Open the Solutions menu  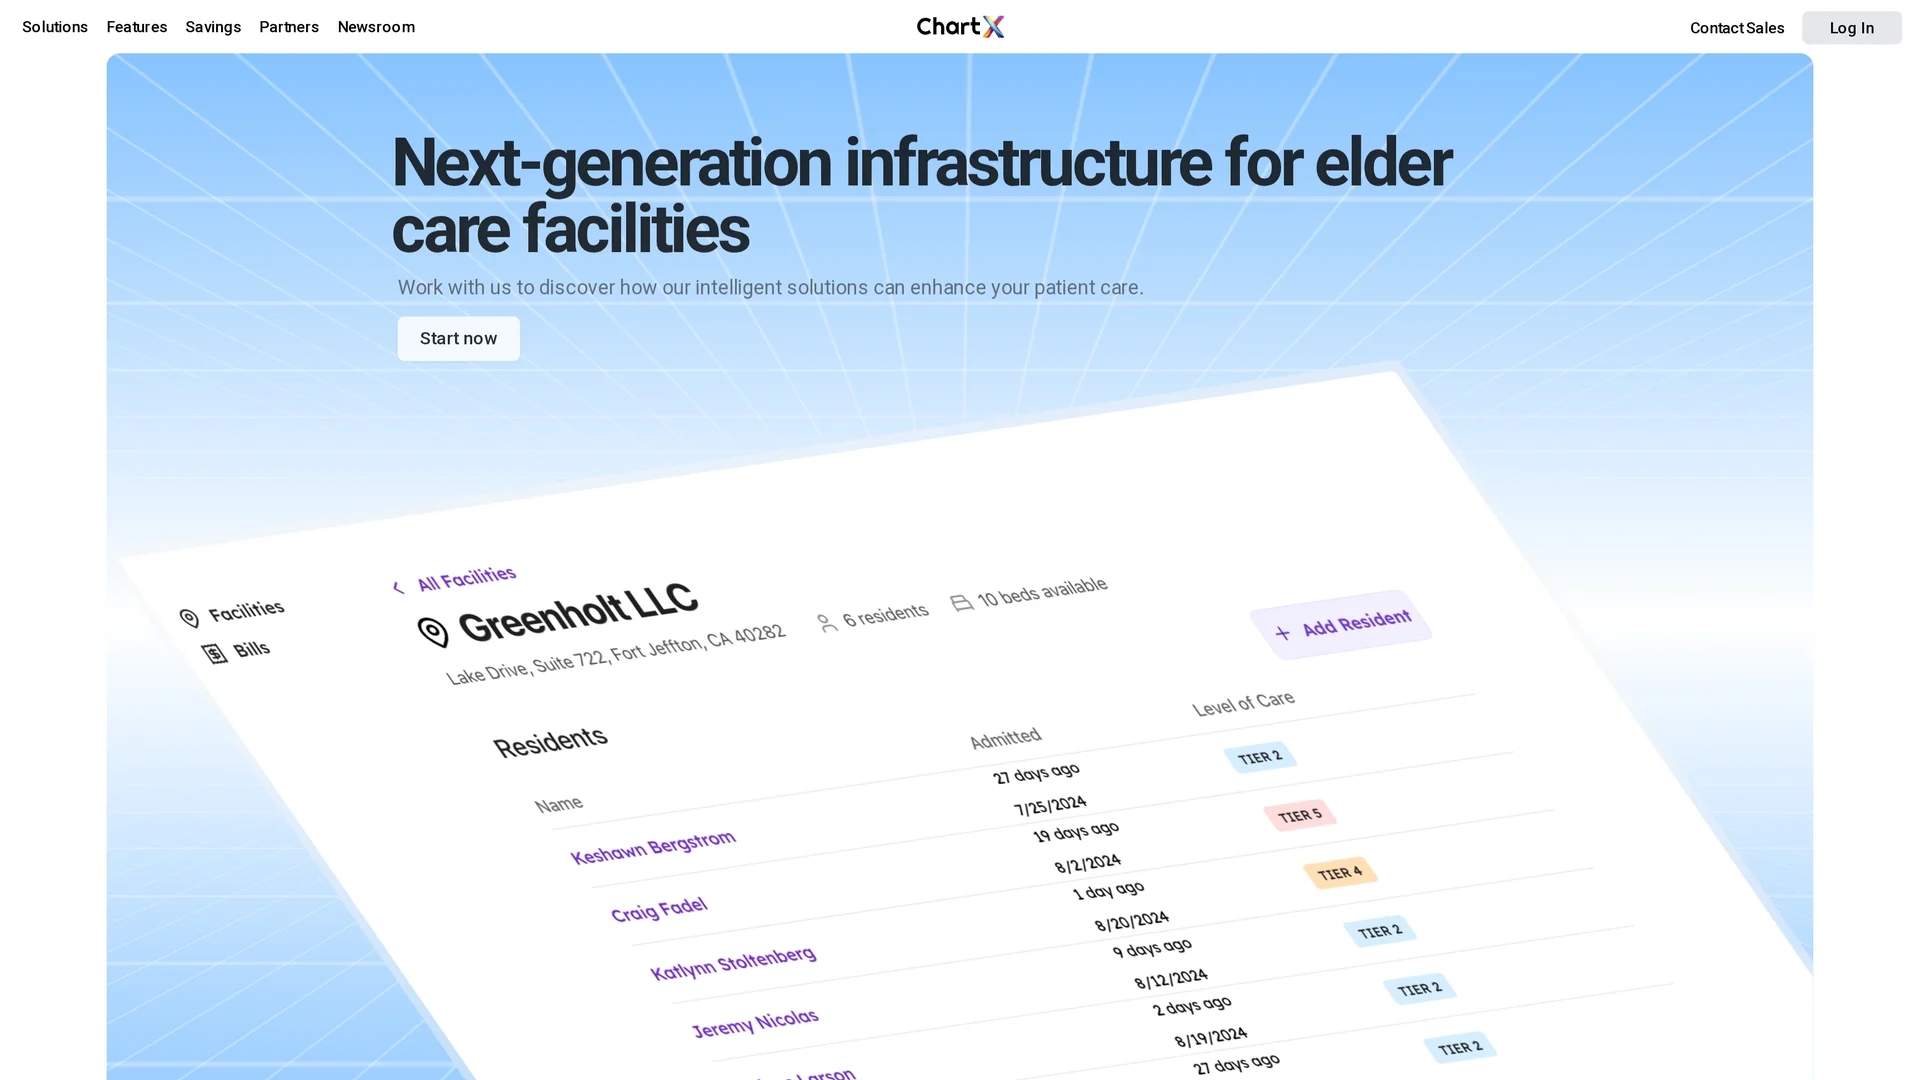[55, 27]
